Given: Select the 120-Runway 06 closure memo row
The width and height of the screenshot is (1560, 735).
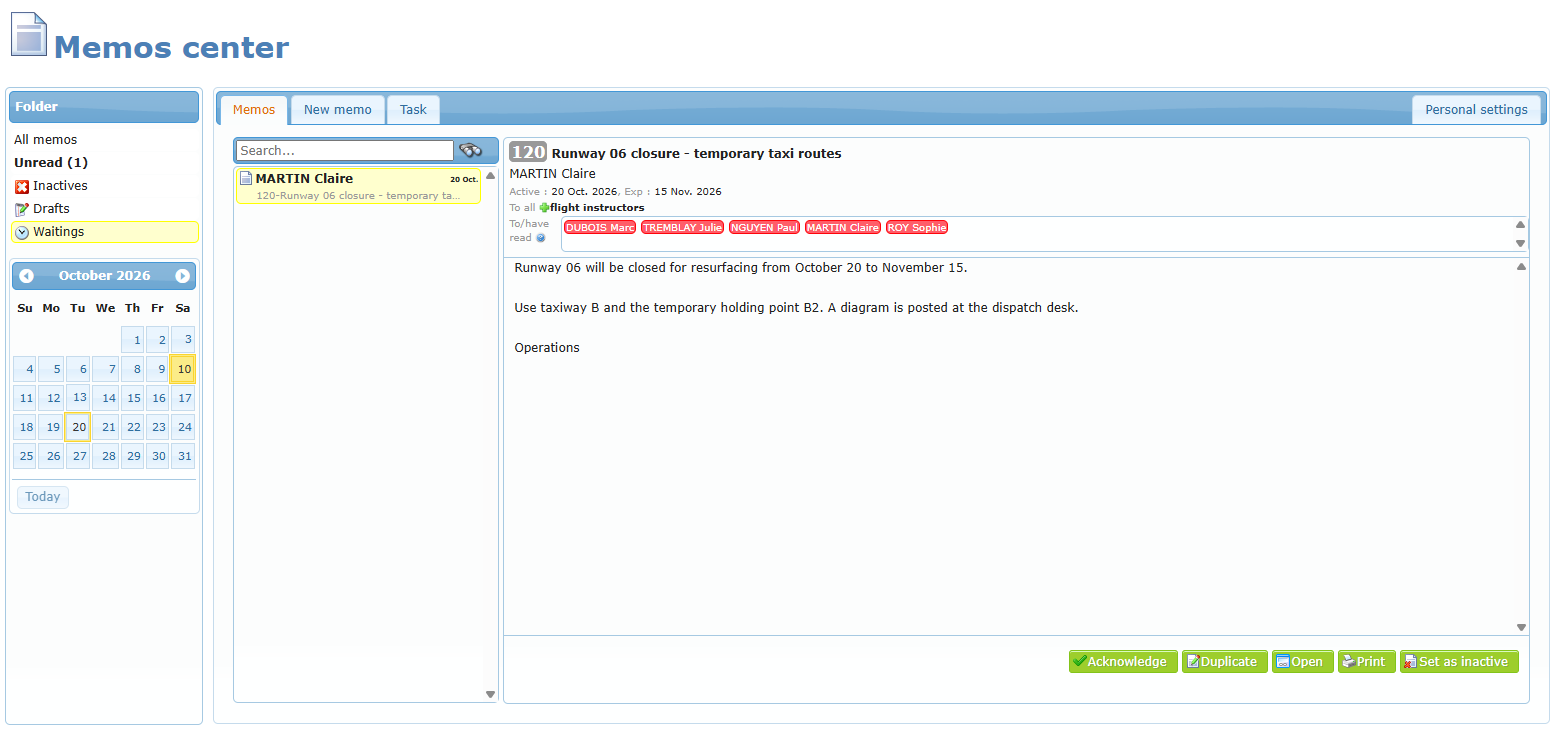Looking at the screenshot, I should point(359,186).
